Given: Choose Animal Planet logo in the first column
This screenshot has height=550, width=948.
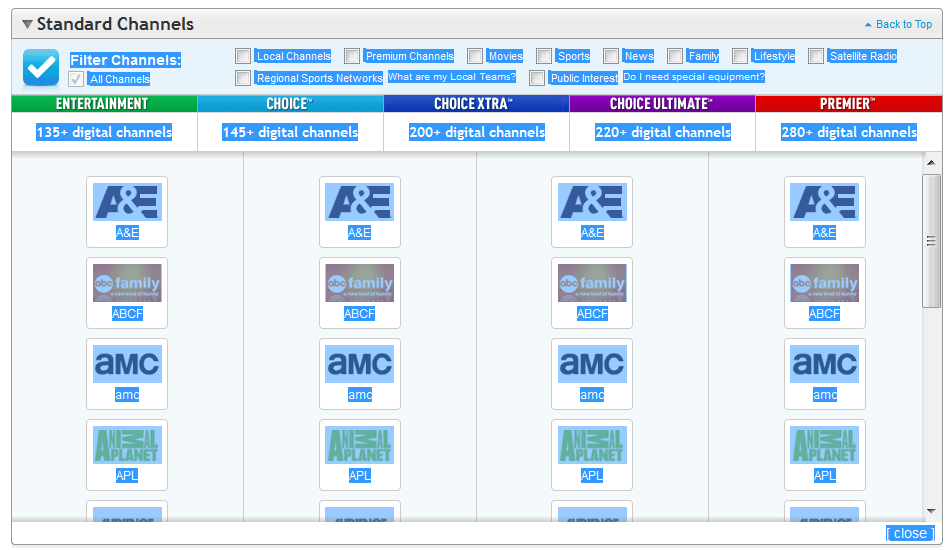Looking at the screenshot, I should tap(127, 445).
